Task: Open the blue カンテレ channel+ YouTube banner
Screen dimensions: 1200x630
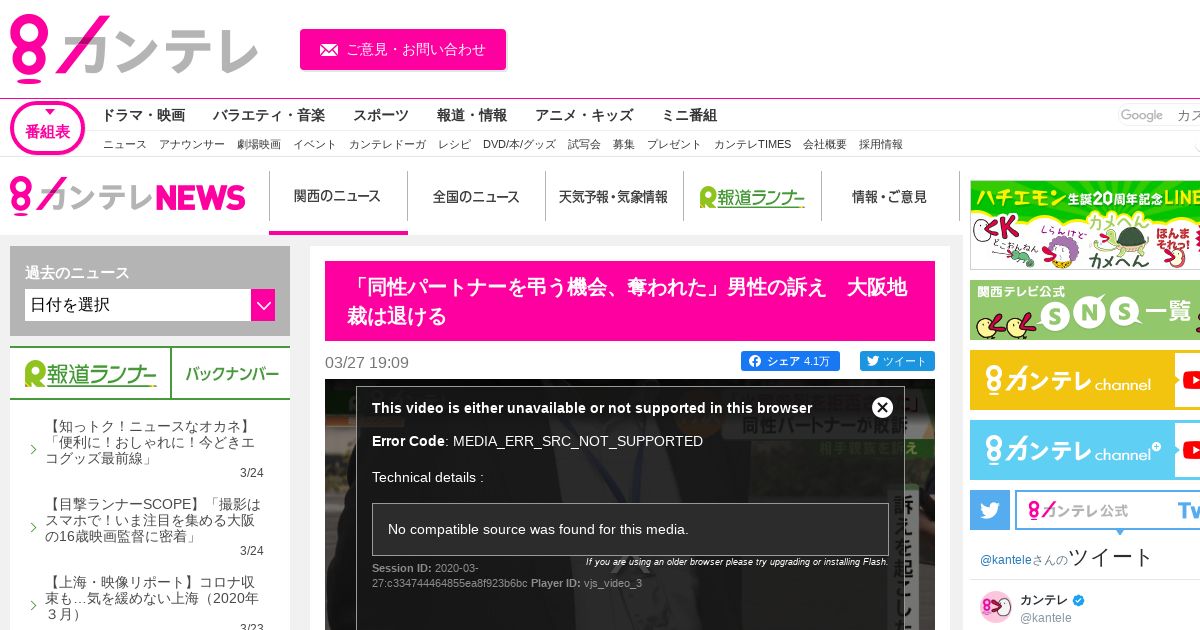Action: (1085, 450)
